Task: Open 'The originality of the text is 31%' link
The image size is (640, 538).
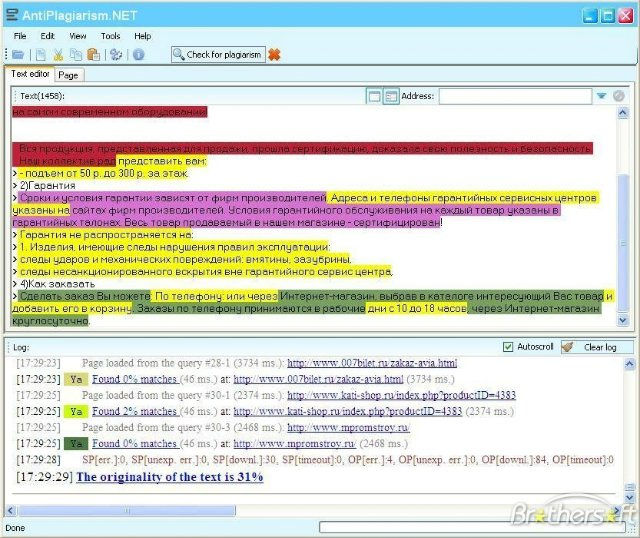Action: pos(170,477)
